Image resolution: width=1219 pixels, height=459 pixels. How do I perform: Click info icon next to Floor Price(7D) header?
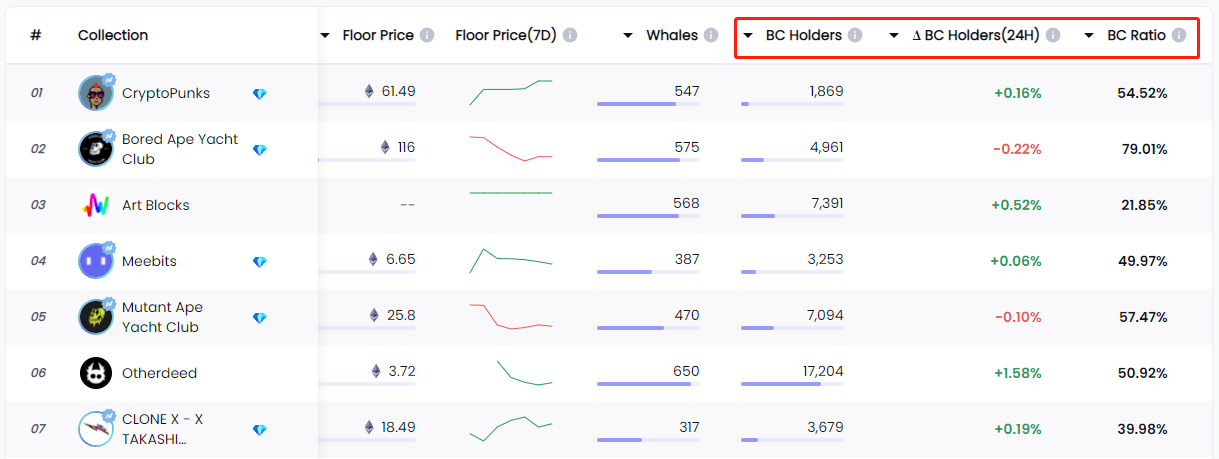(x=570, y=35)
